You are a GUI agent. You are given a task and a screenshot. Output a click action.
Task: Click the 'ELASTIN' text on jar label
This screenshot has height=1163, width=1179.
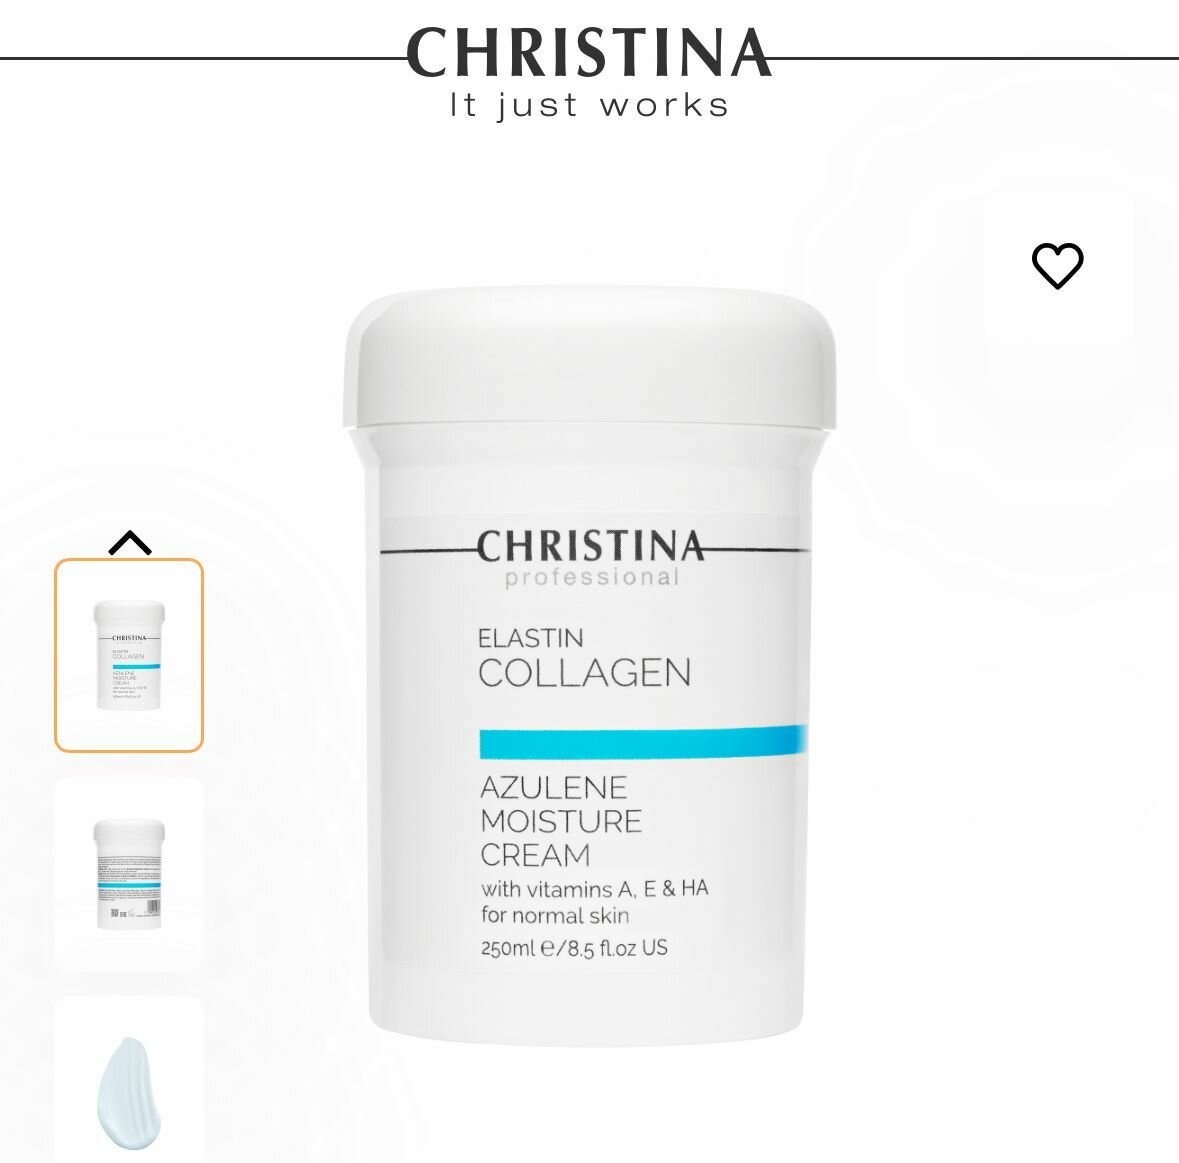531,638
